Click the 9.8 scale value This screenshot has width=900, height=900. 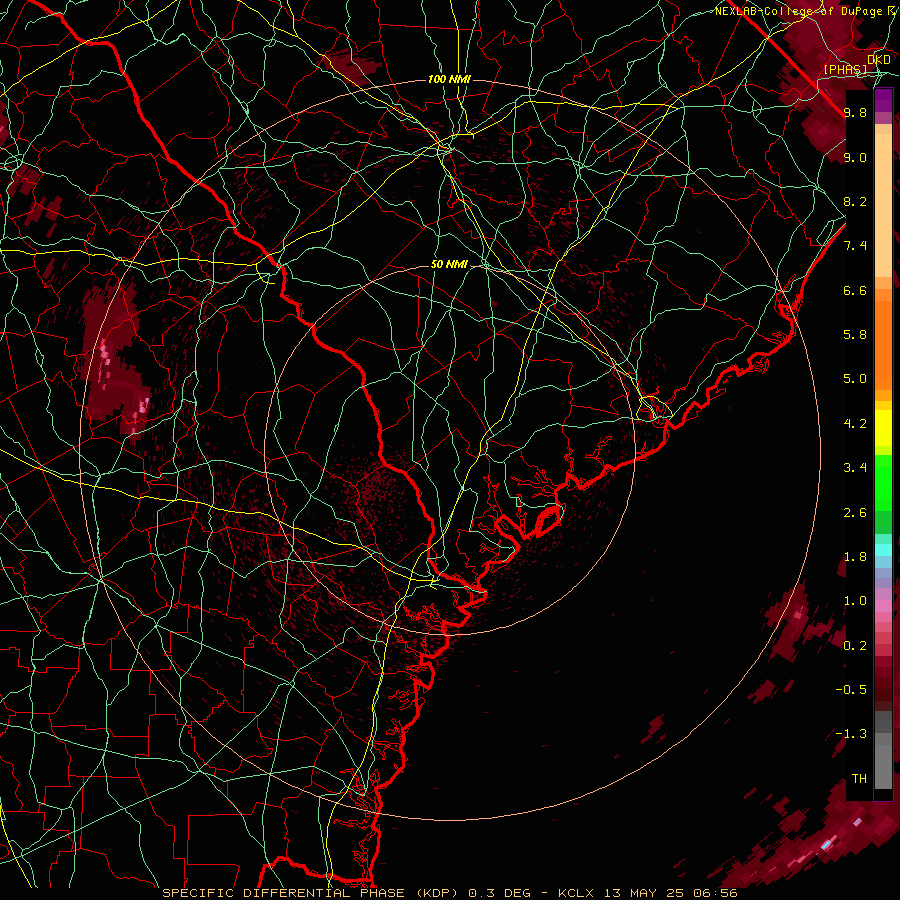[855, 112]
